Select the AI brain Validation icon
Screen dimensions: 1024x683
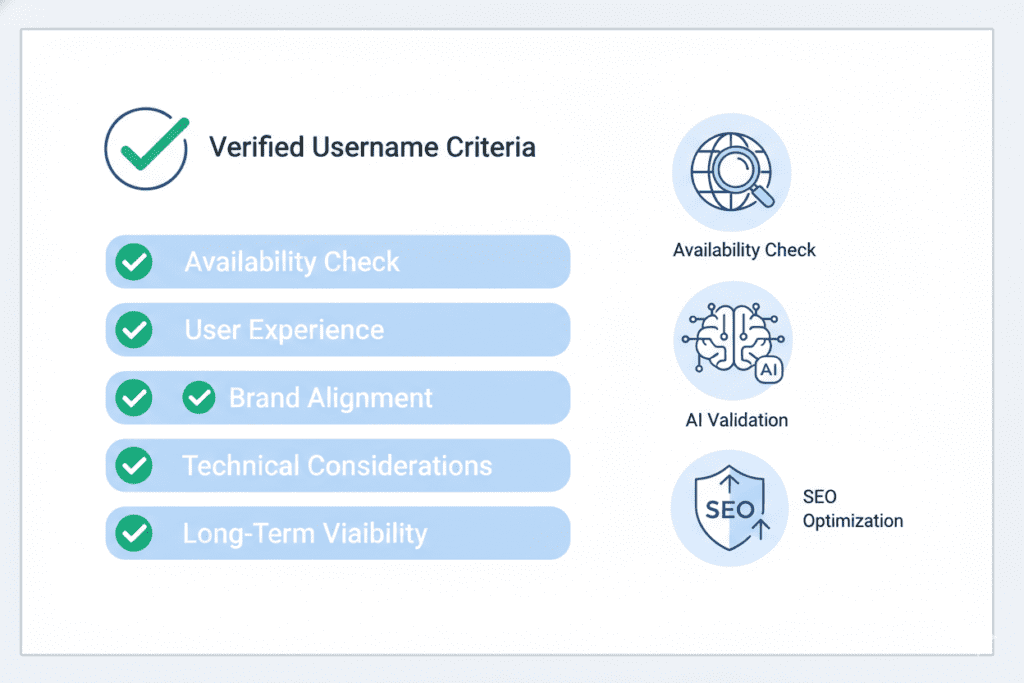(x=732, y=340)
